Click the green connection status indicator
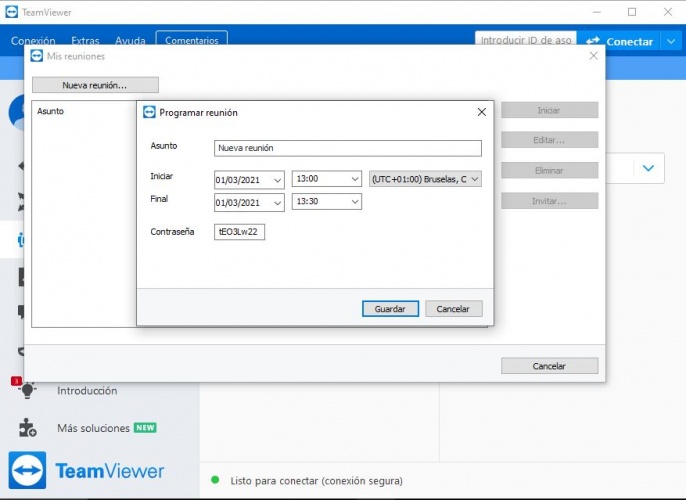Image resolution: width=686 pixels, height=500 pixels. coord(215,480)
